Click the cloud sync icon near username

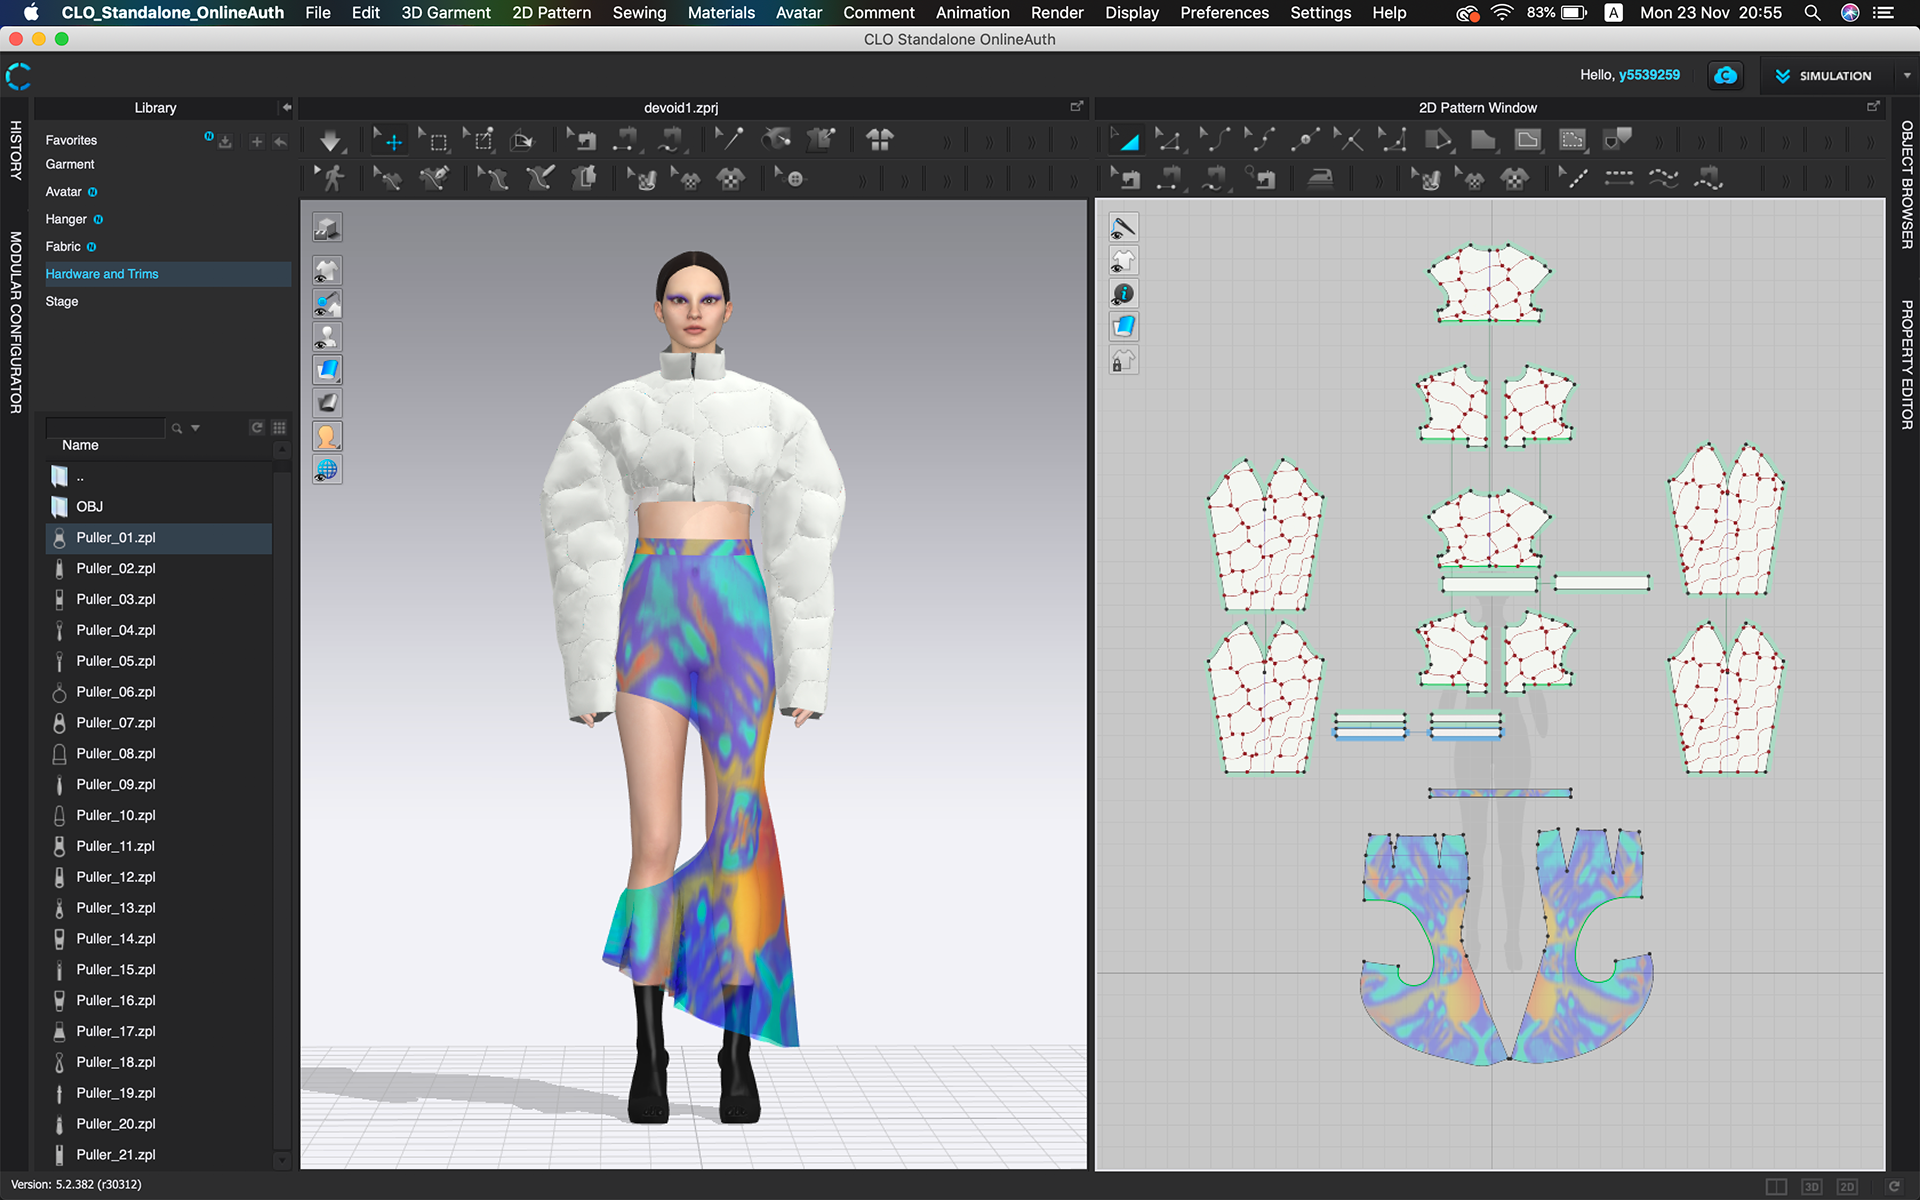1726,75
